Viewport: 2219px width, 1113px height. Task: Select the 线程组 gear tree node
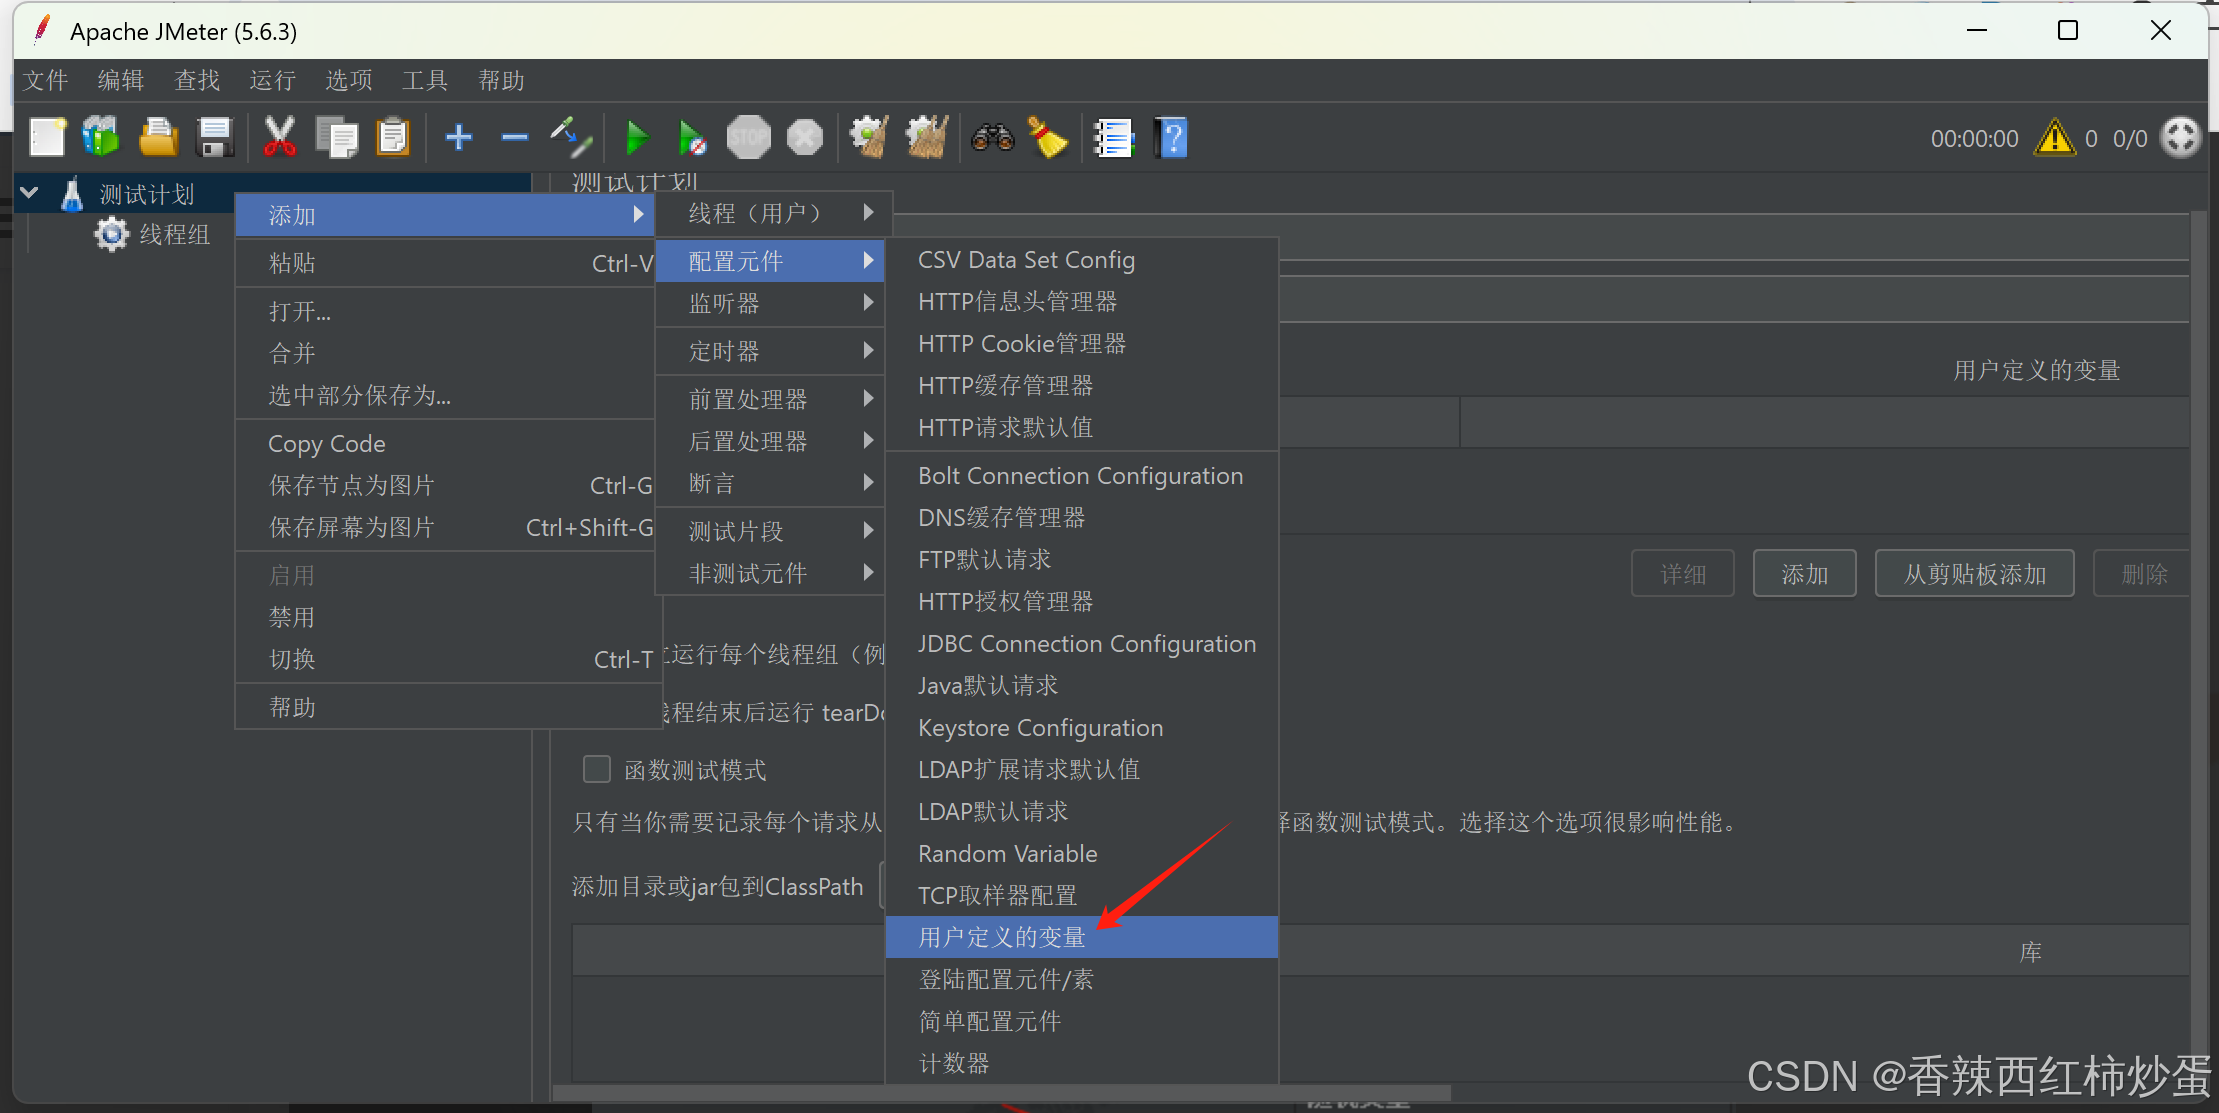tap(153, 235)
